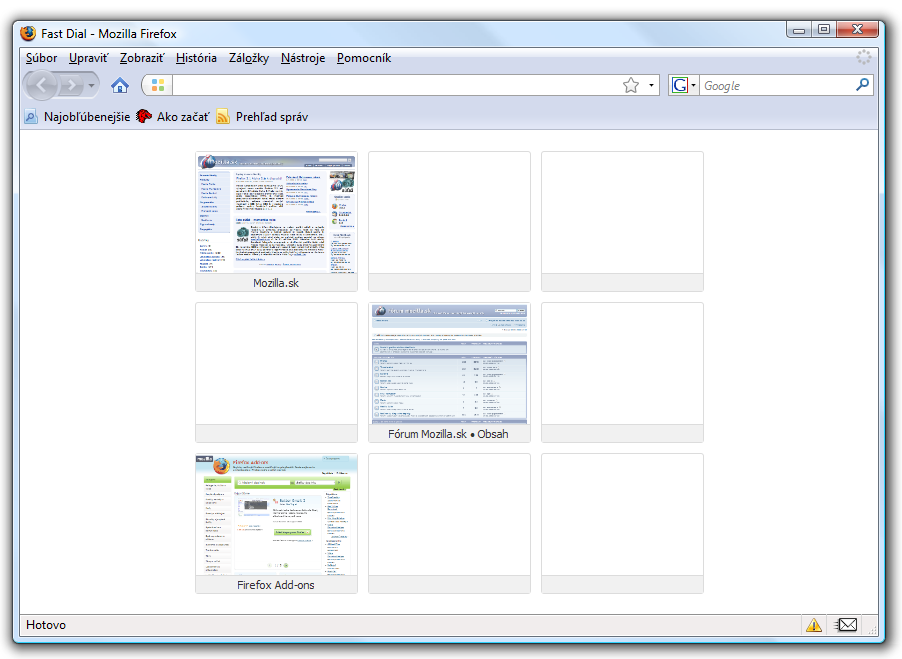Go back with the Back arrow button

(41, 86)
